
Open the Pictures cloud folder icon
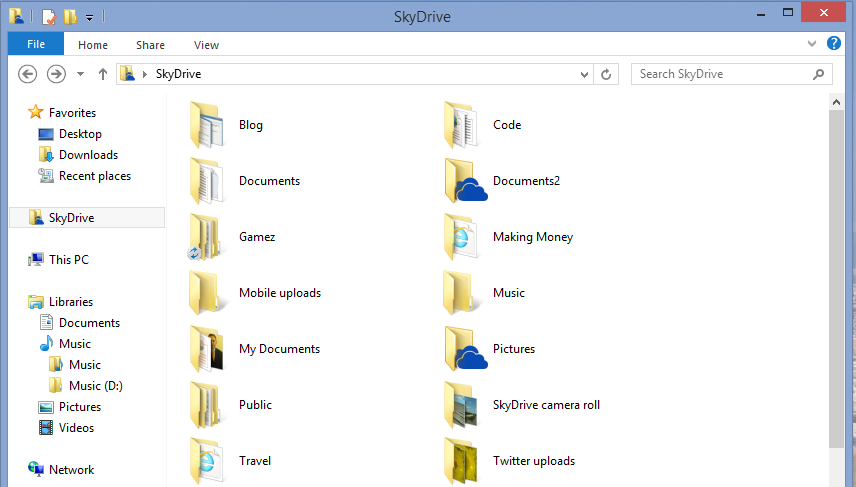(x=465, y=349)
